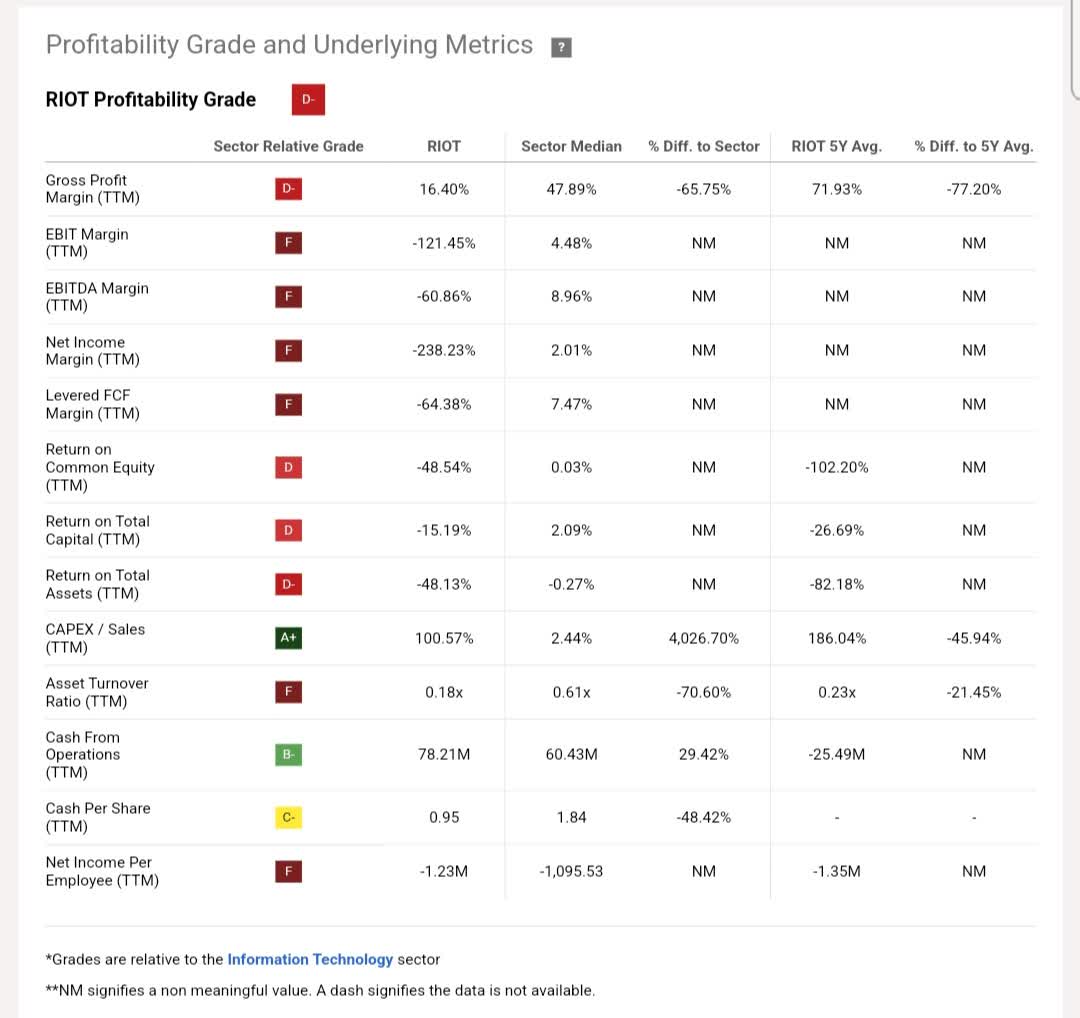The image size is (1080, 1018).
Task: Click the D grade for Return on Total Capital
Action: coord(288,530)
